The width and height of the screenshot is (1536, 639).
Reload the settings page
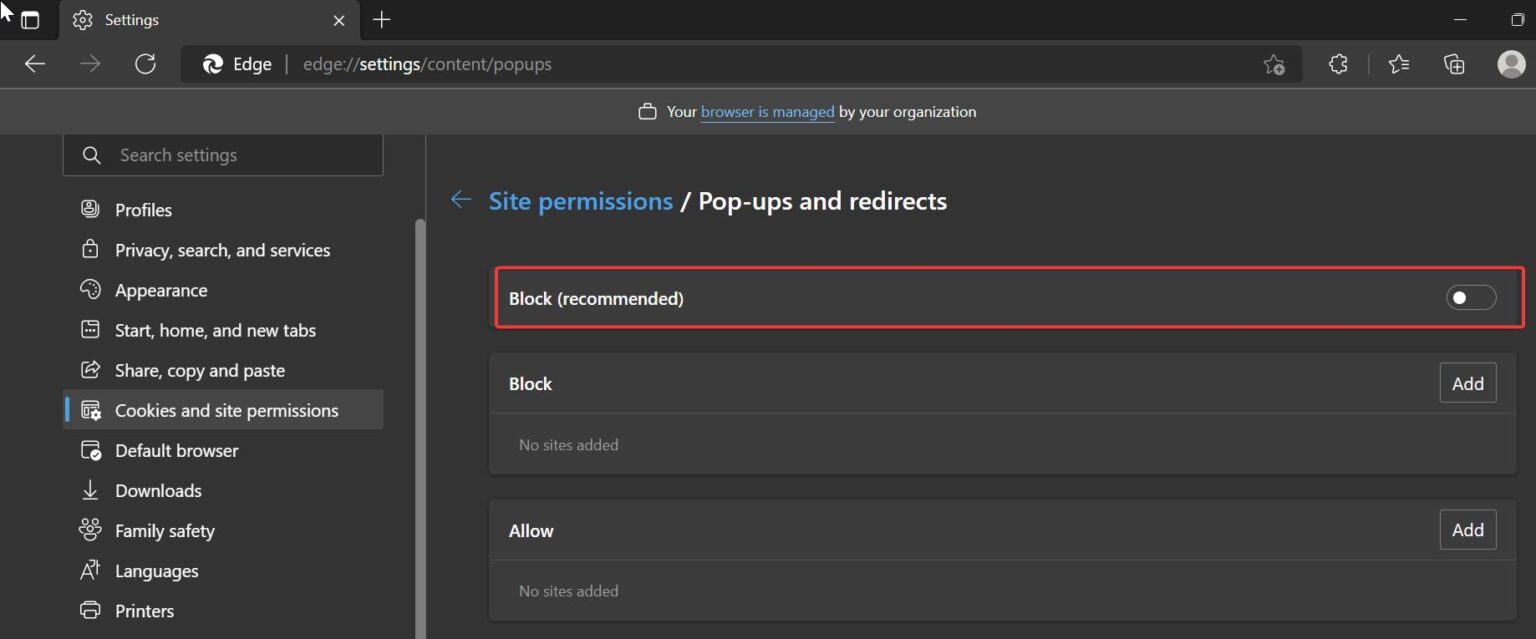click(x=145, y=63)
